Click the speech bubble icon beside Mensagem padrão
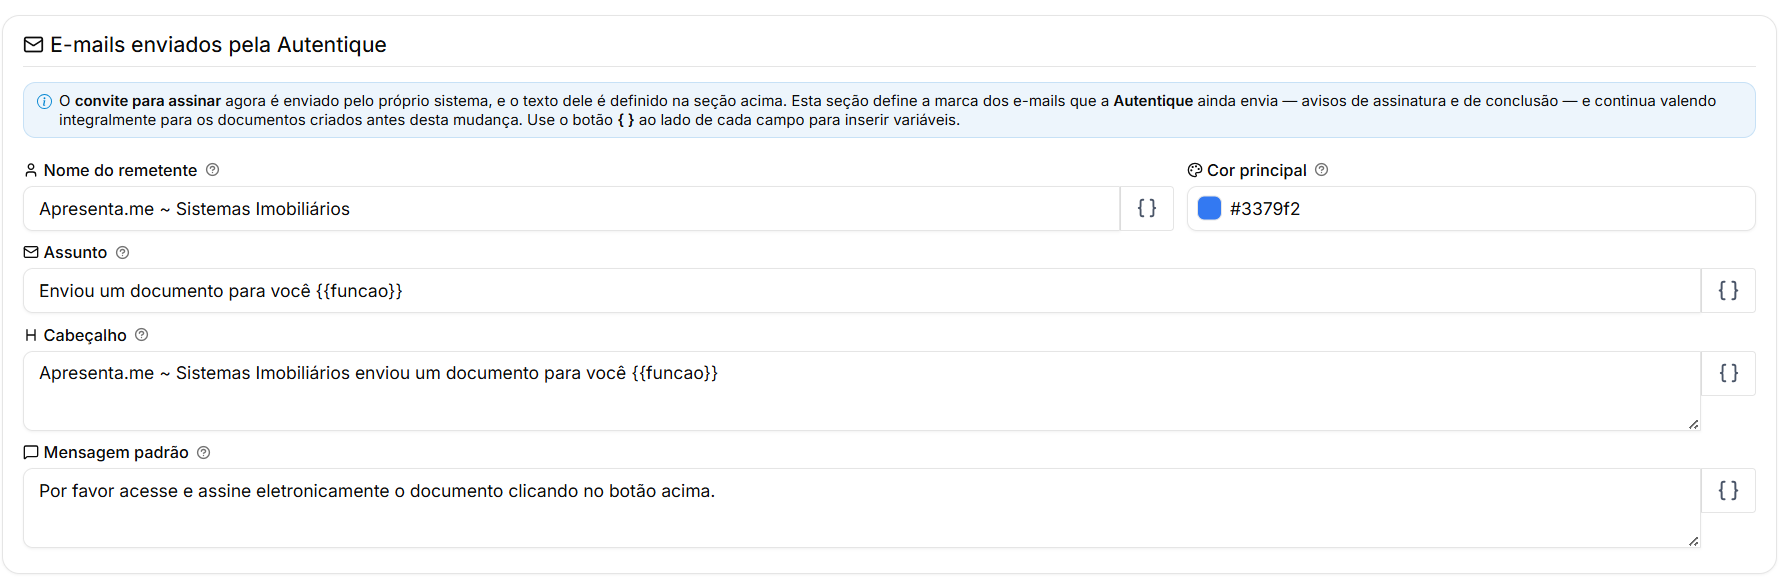This screenshot has height=578, width=1789. click(x=31, y=453)
